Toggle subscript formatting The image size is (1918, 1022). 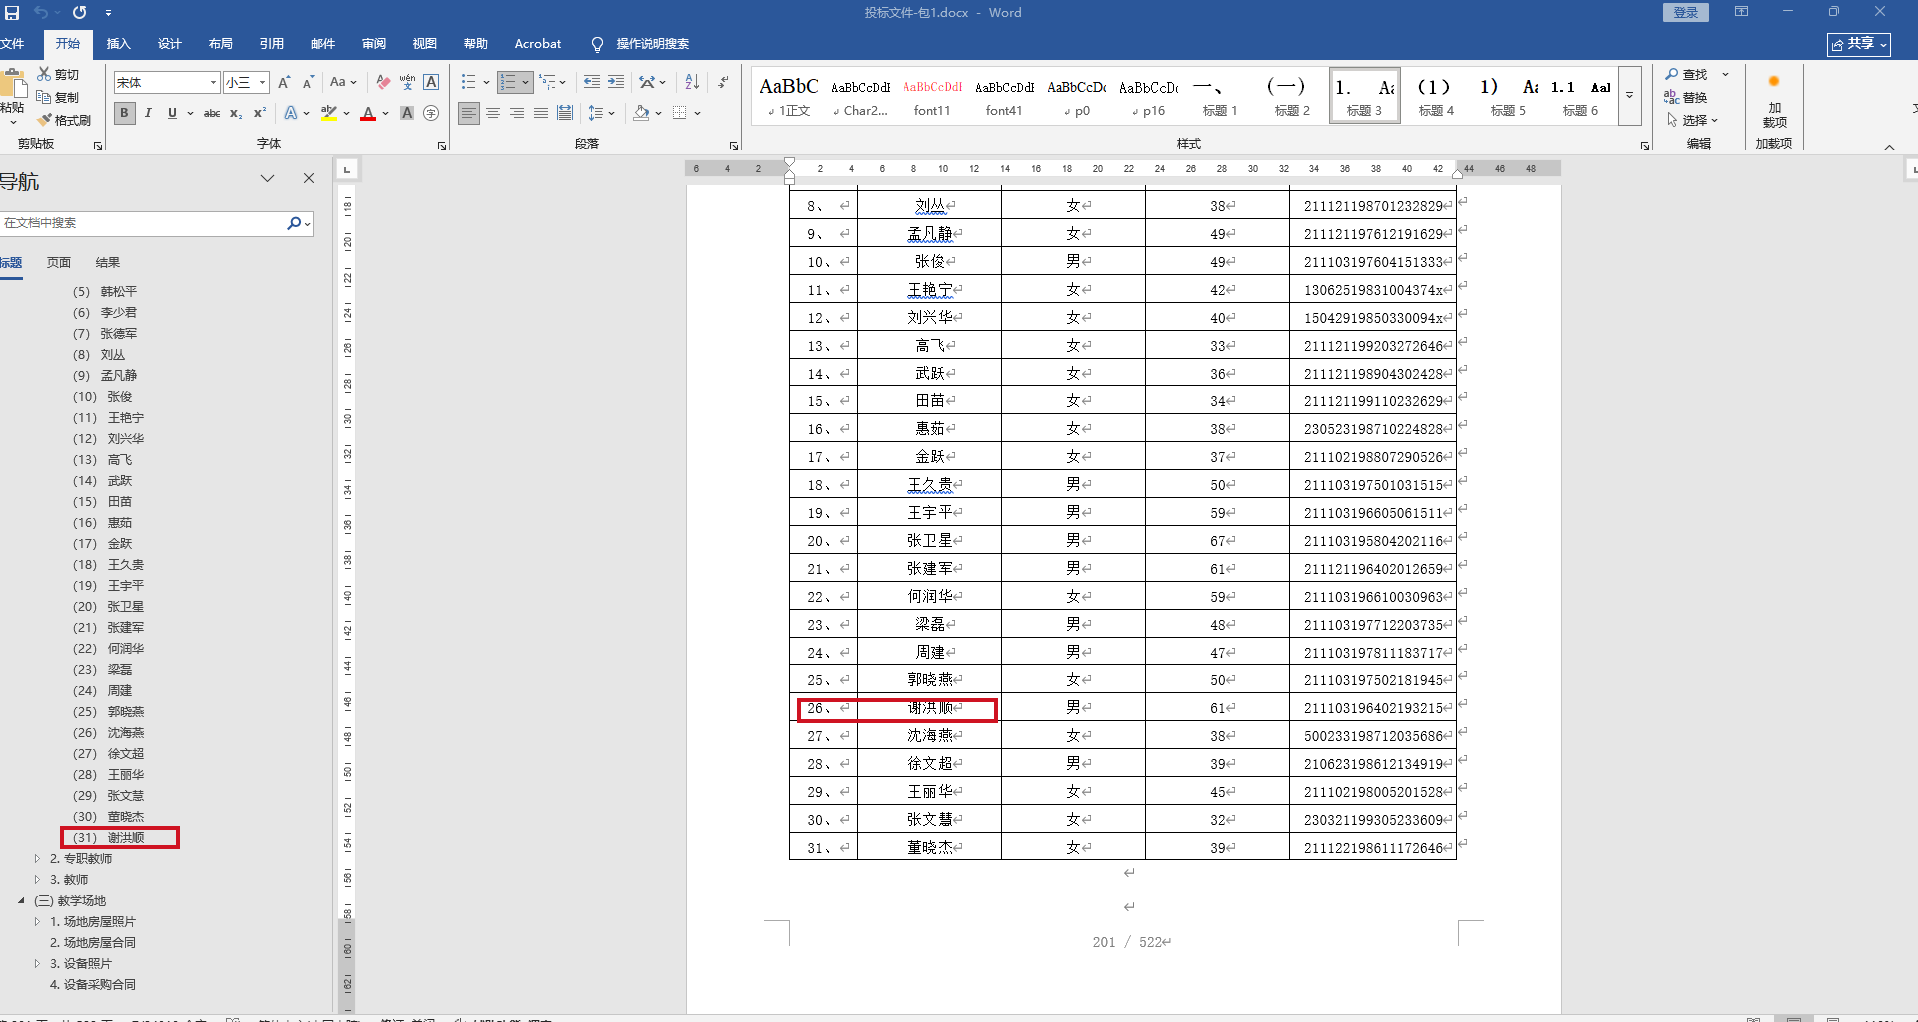tap(236, 113)
